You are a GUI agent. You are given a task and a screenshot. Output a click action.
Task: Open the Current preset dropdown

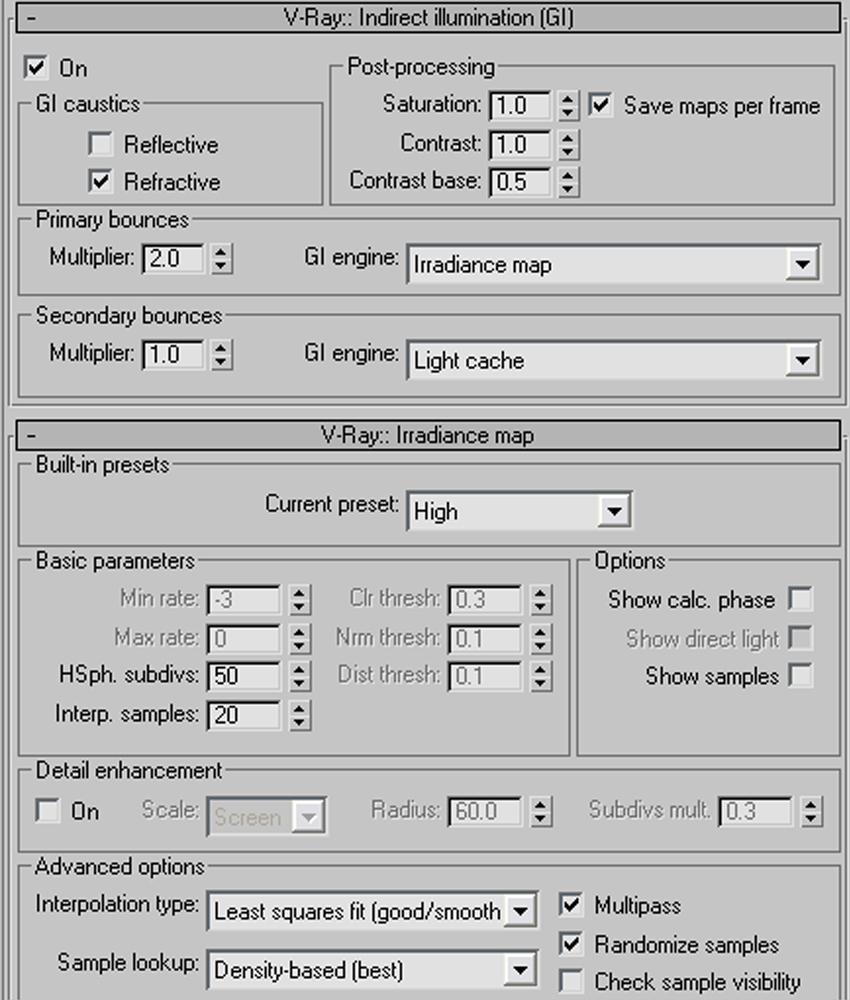point(613,511)
